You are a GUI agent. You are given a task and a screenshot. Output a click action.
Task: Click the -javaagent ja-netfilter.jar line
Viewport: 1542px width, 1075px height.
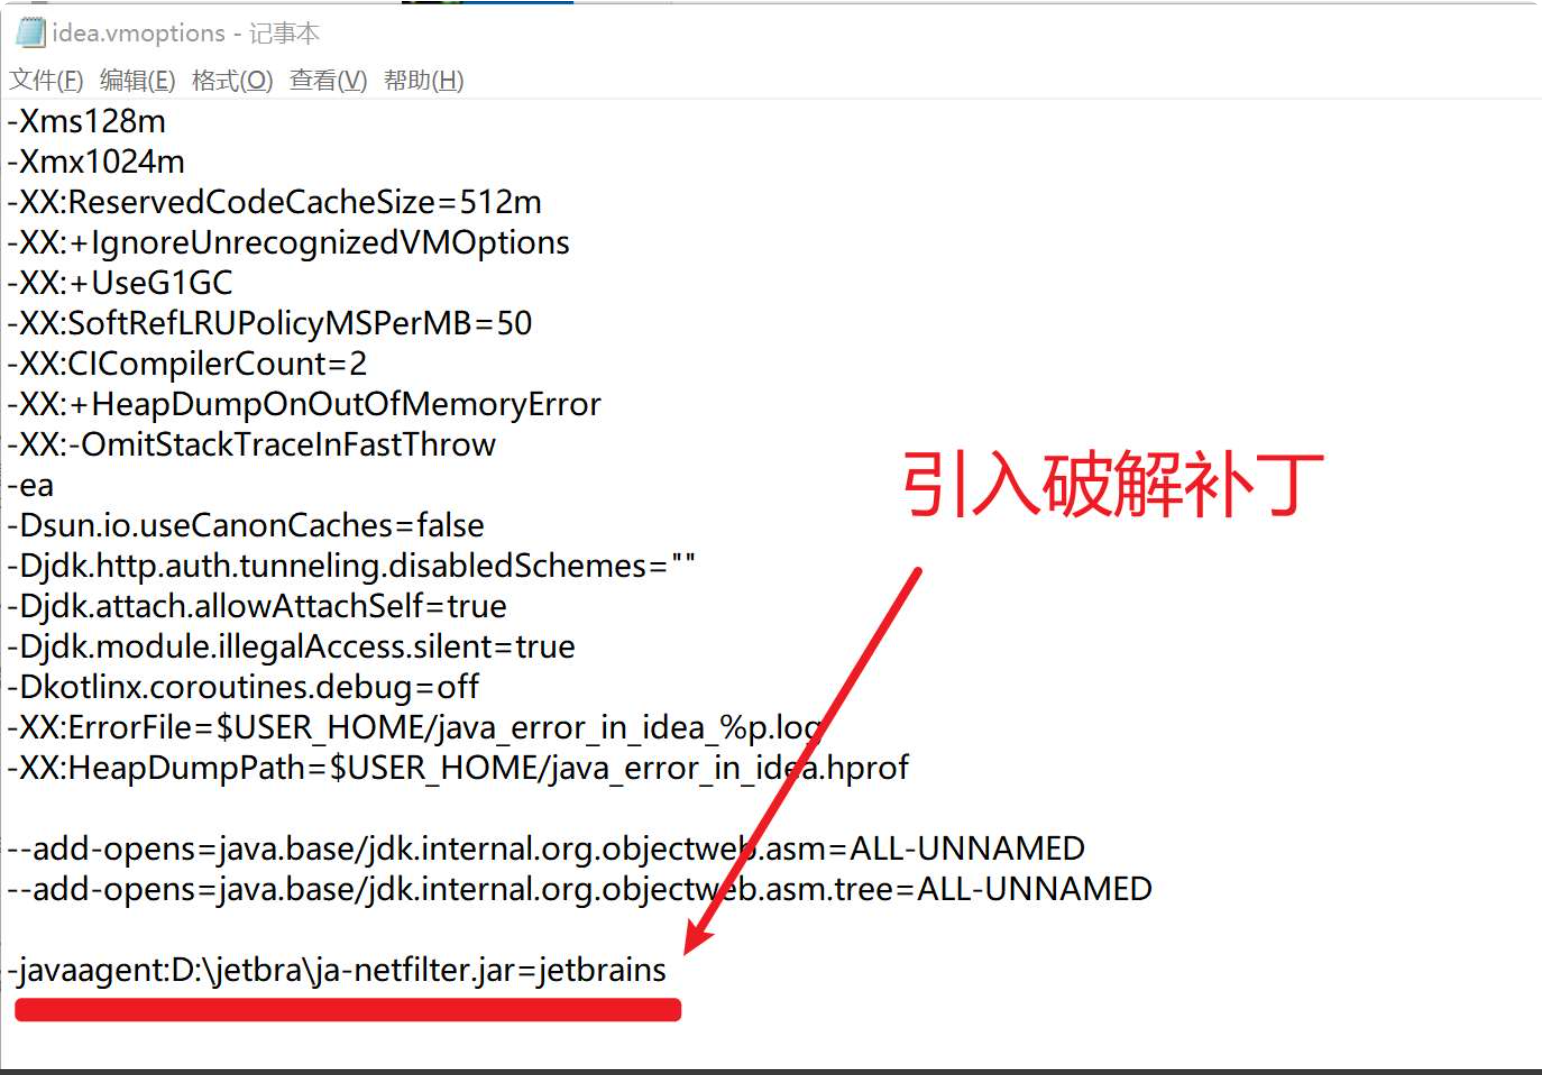click(x=337, y=970)
